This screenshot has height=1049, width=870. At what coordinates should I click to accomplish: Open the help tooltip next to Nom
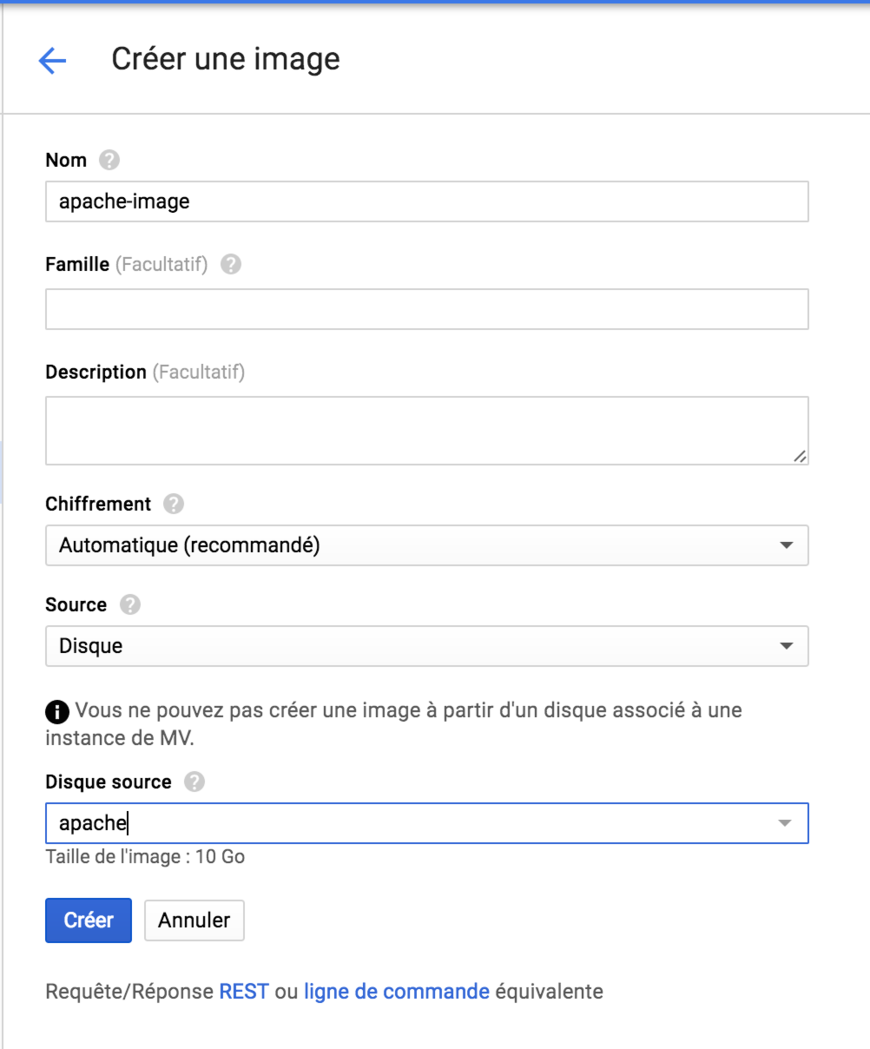point(109,159)
